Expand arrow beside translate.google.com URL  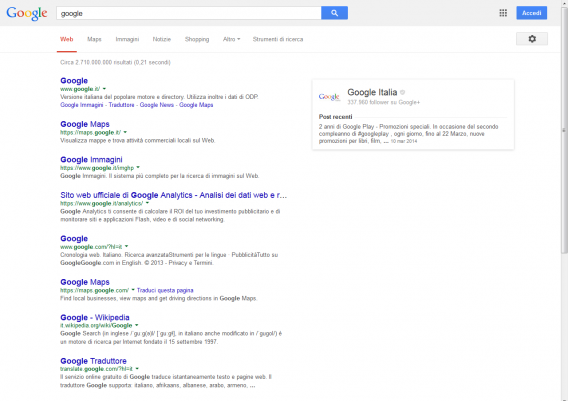tap(137, 369)
